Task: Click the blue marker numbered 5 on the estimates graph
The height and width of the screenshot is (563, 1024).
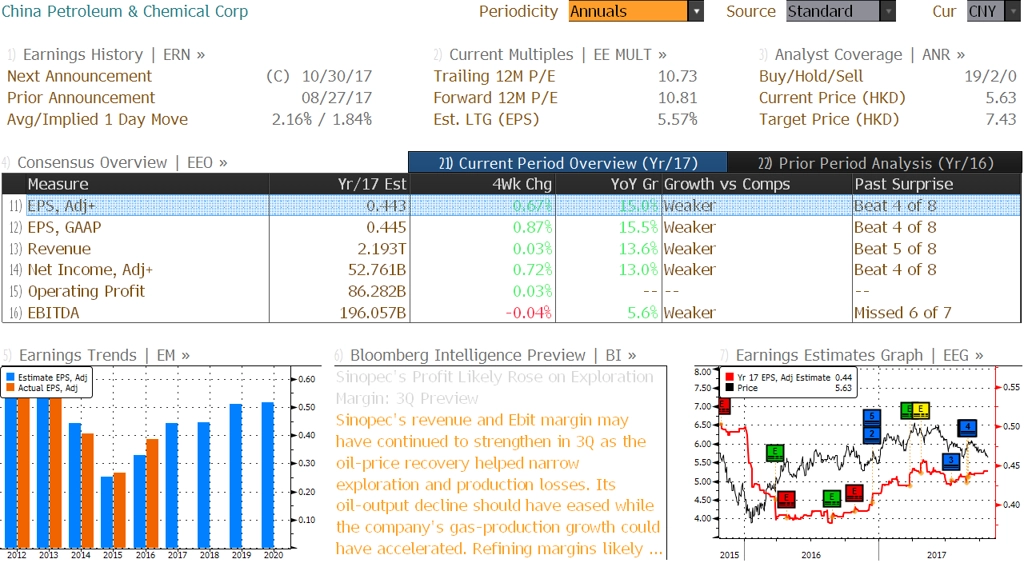Action: pos(872,417)
